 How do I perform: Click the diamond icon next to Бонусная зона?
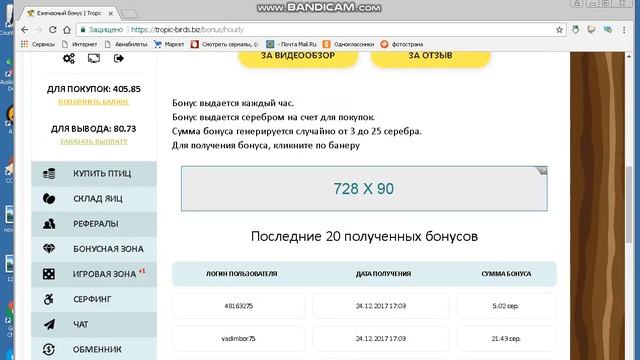click(x=49, y=249)
